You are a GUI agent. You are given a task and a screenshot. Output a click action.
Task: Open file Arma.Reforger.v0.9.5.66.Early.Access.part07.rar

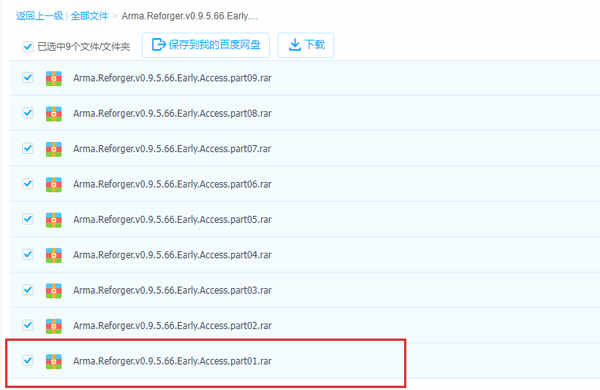[x=172, y=148]
